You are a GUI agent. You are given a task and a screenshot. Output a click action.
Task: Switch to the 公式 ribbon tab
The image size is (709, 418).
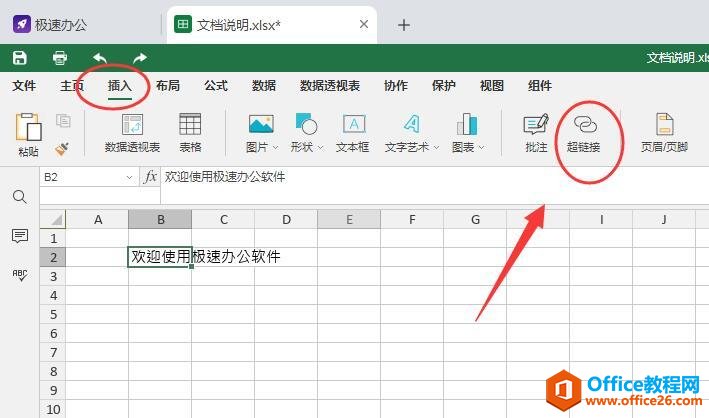coord(216,86)
